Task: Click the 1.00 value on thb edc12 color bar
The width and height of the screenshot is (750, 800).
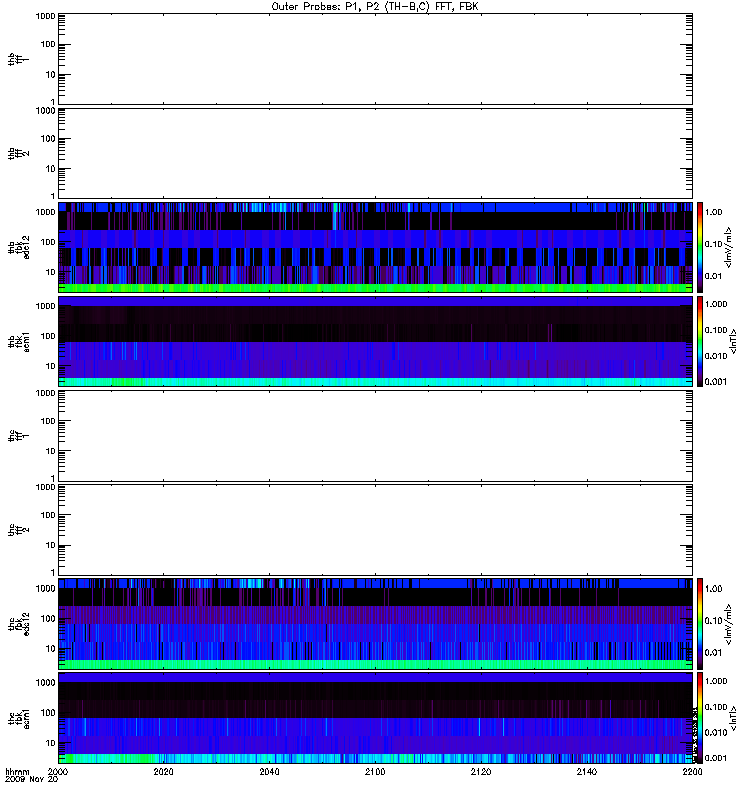Action: click(x=714, y=212)
